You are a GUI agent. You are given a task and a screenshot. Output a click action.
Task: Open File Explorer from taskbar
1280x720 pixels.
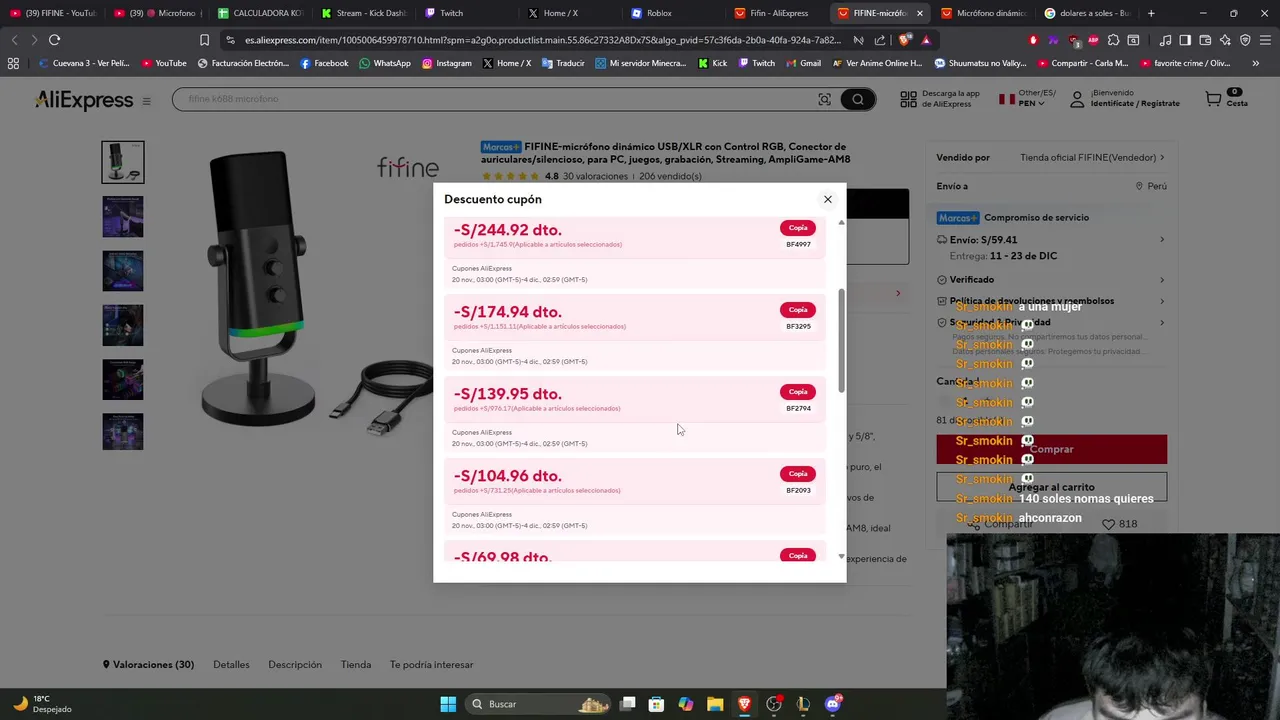715,704
